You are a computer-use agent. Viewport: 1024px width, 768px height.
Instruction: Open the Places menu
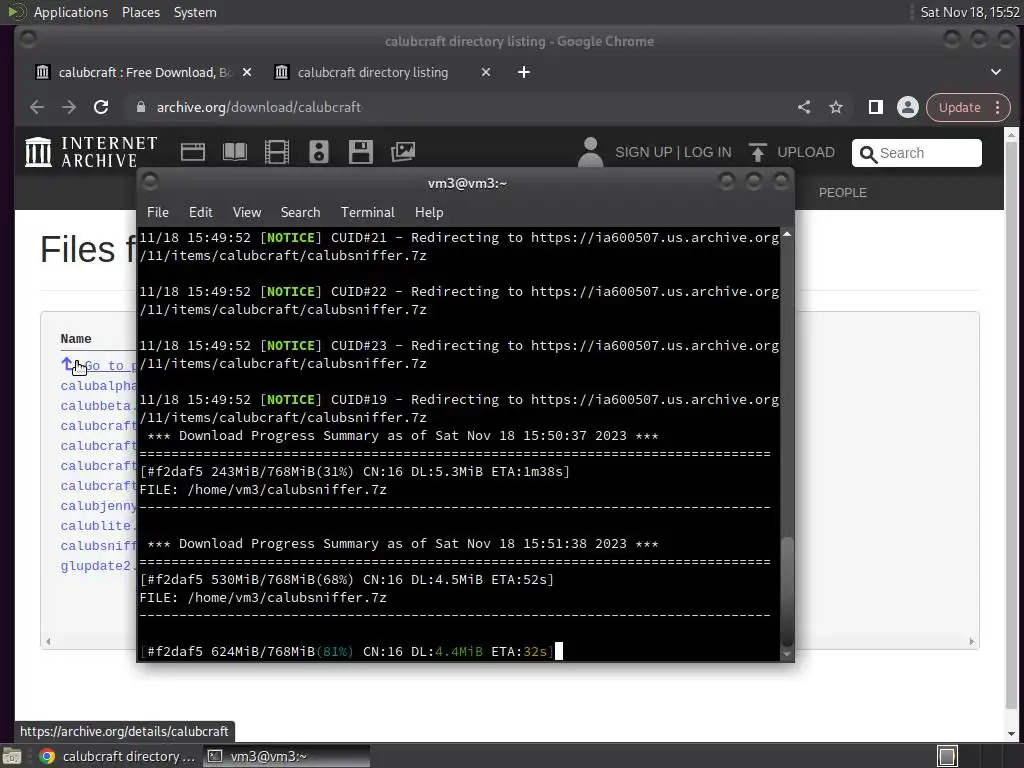[x=140, y=12]
